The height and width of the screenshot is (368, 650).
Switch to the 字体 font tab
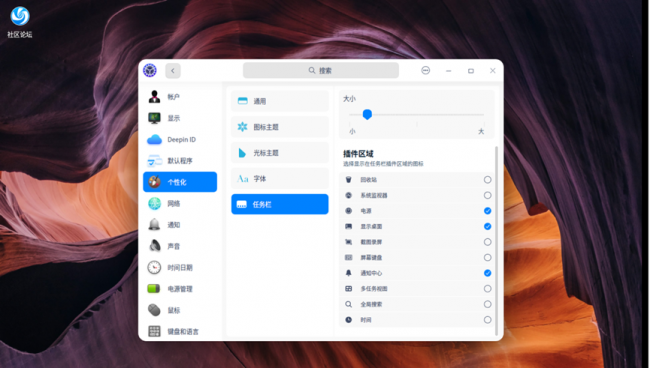click(280, 179)
